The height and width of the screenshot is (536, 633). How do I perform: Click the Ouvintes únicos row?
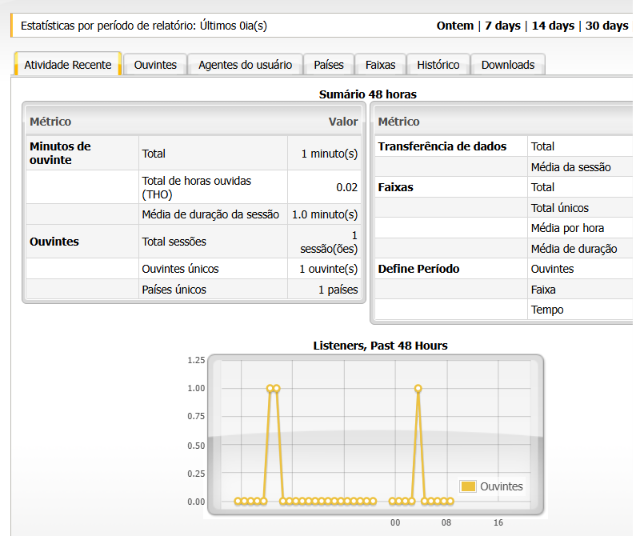point(193,269)
